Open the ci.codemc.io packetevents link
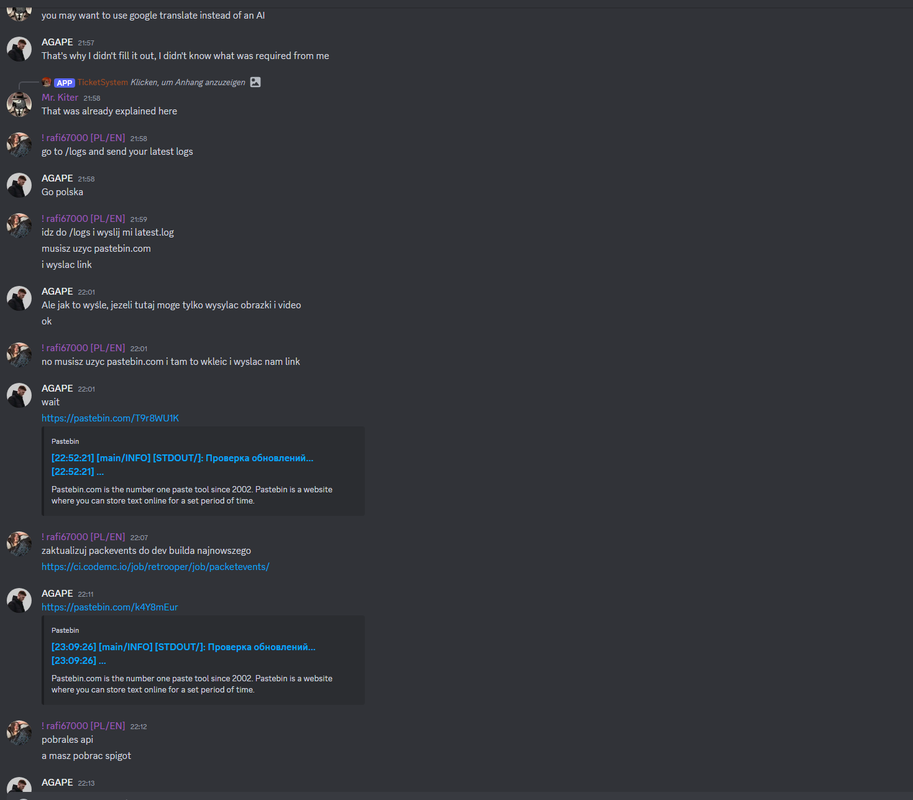Screen dimensions: 913x800 click(x=155, y=567)
